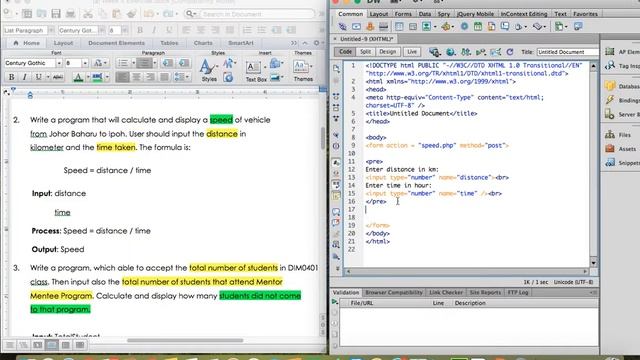Insert a Comment in Dreamweaver

point(505,27)
